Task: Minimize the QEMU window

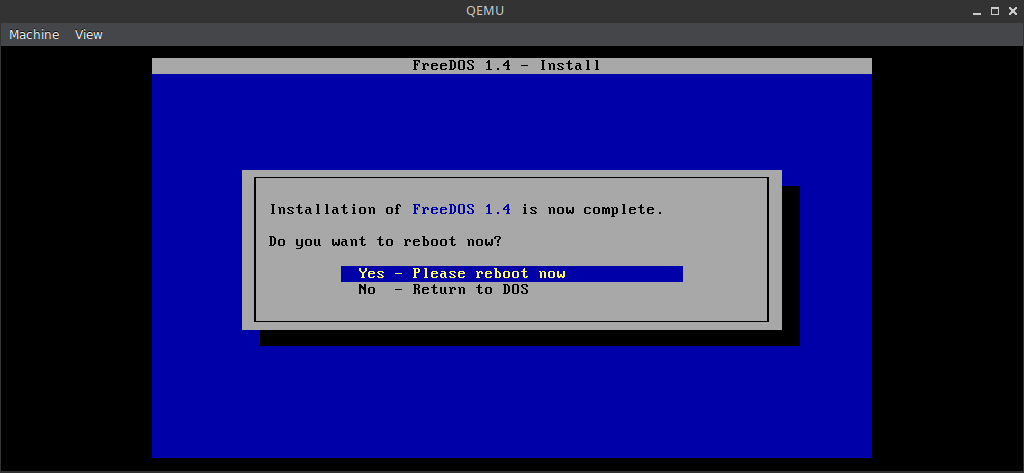Action: (978, 11)
